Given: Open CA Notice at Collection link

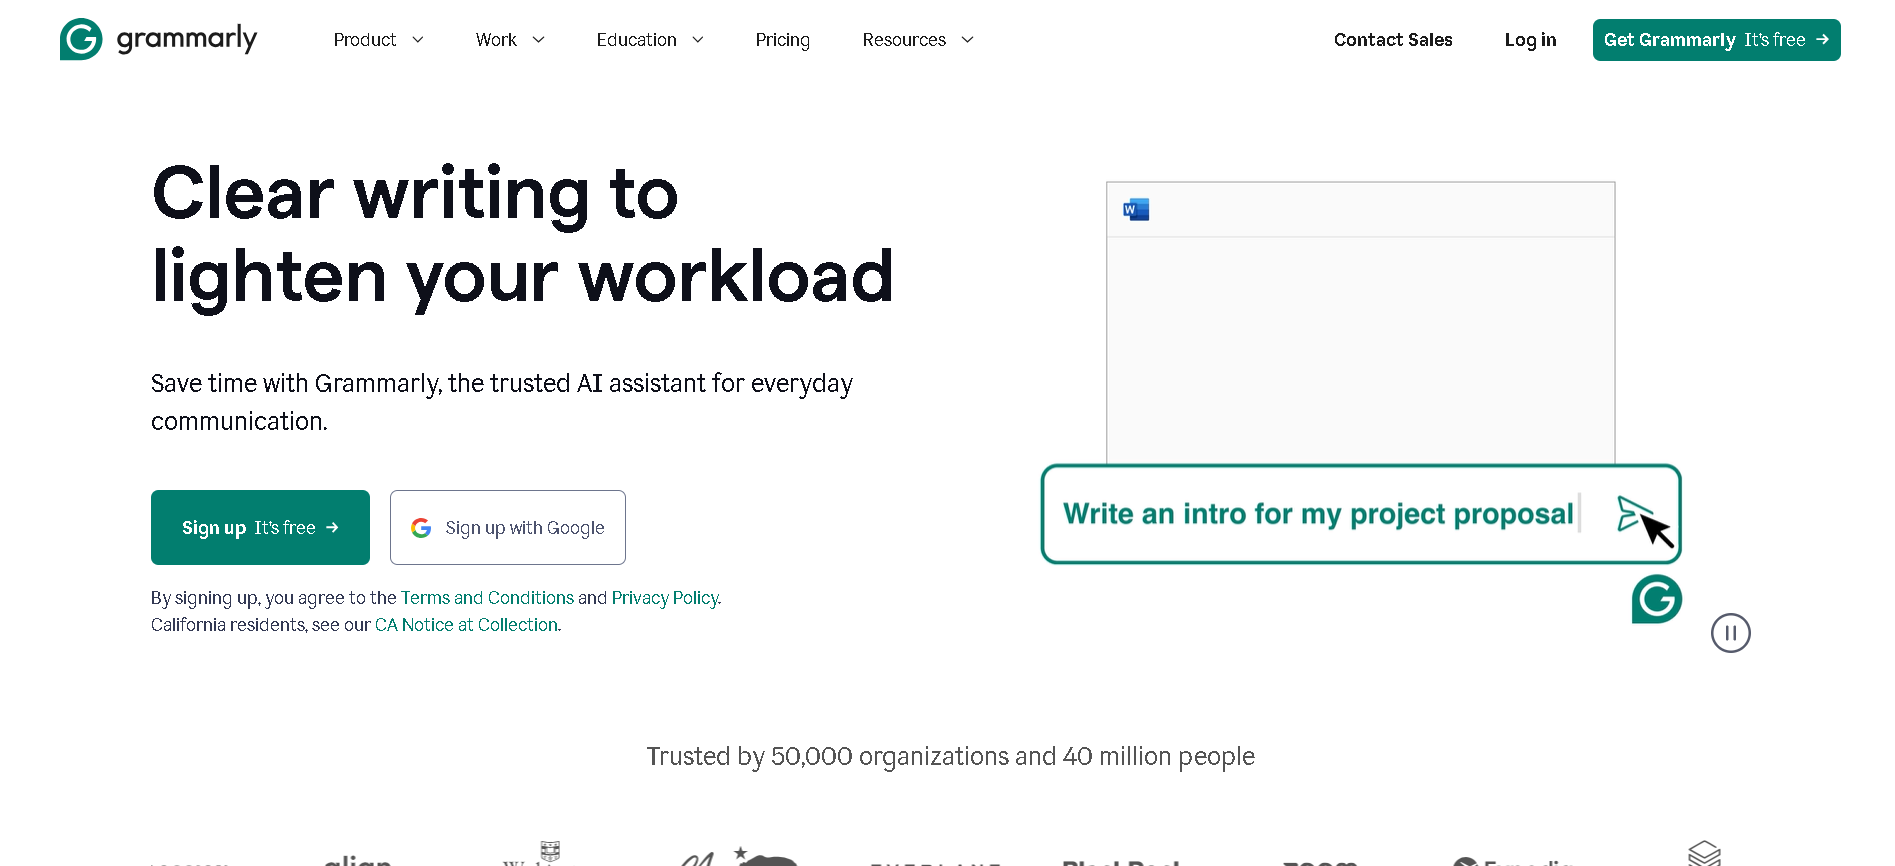Looking at the screenshot, I should [466, 625].
